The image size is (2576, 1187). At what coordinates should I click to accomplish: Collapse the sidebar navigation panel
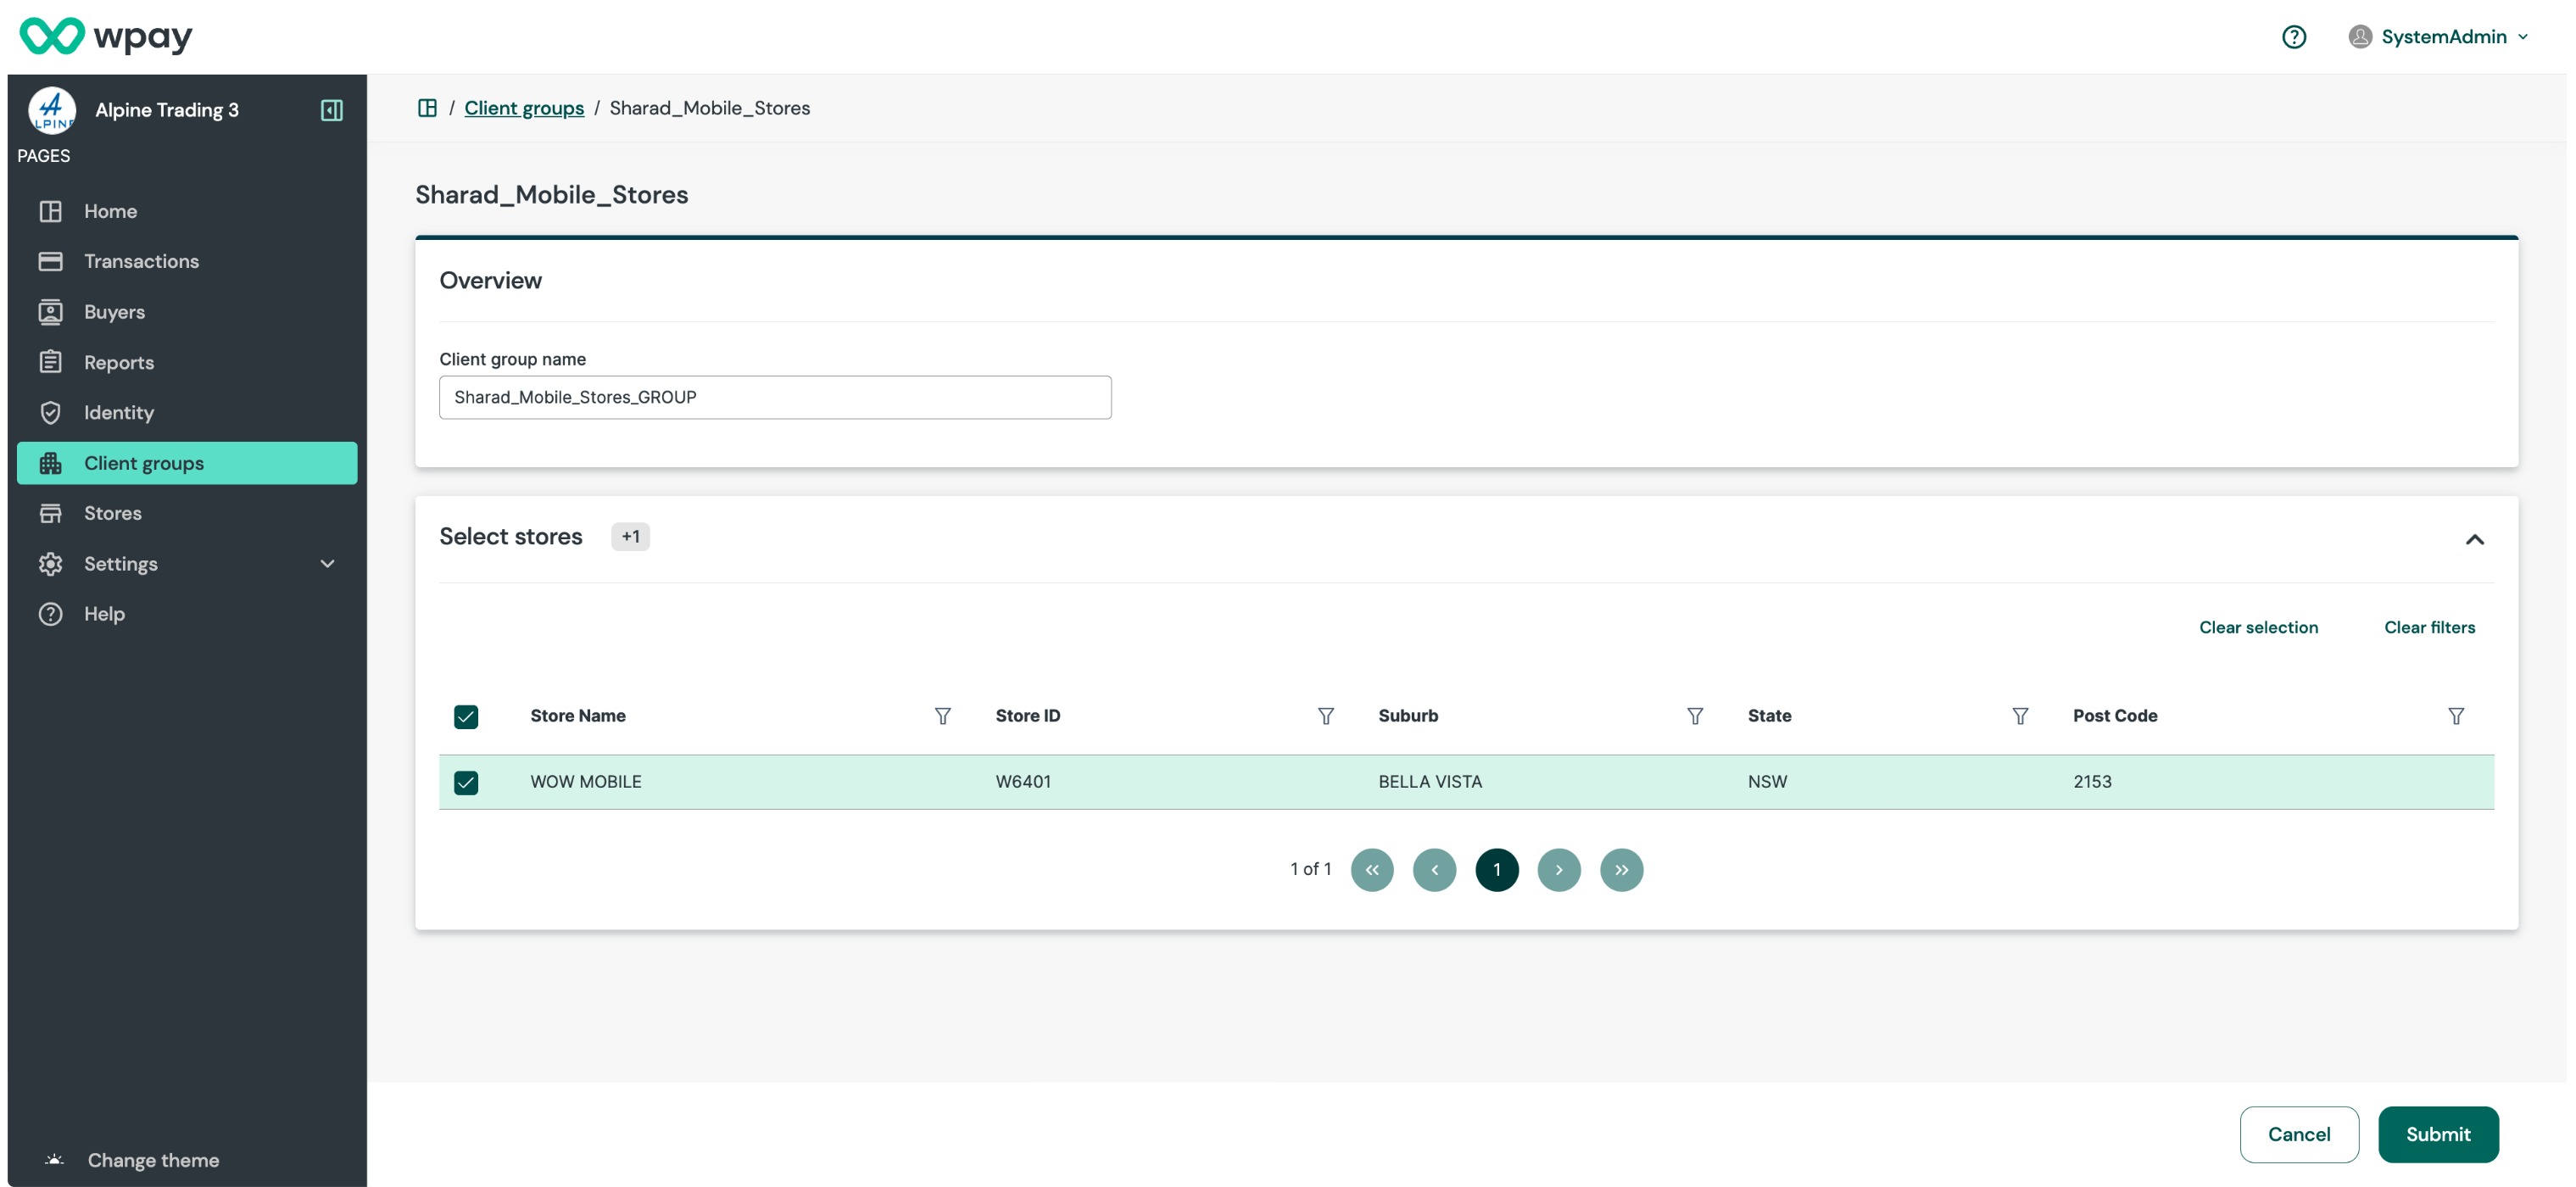332,110
